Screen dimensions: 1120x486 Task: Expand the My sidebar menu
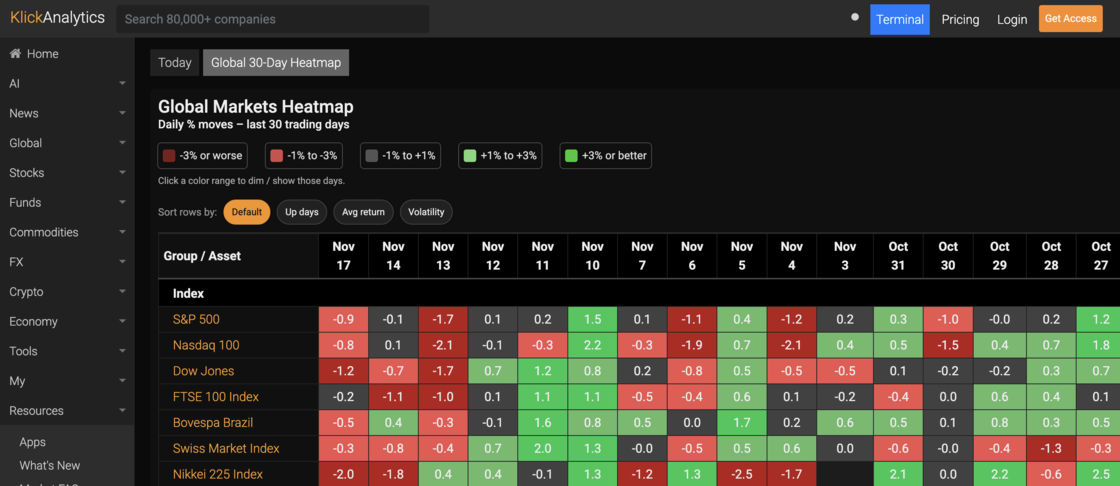tap(67, 381)
